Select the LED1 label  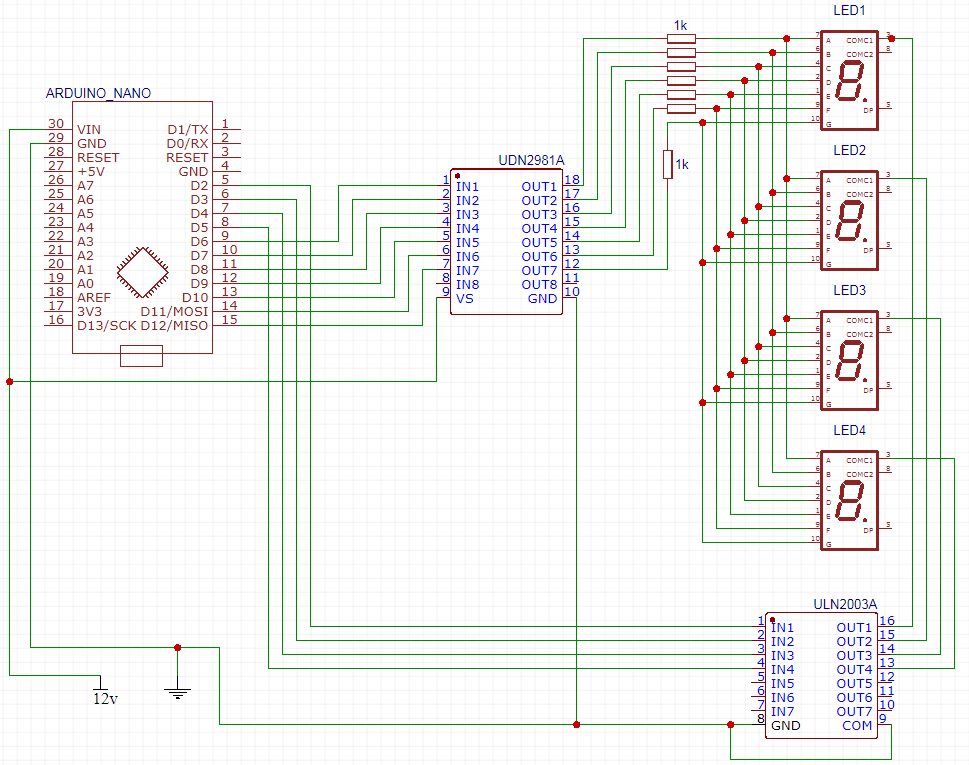849,11
